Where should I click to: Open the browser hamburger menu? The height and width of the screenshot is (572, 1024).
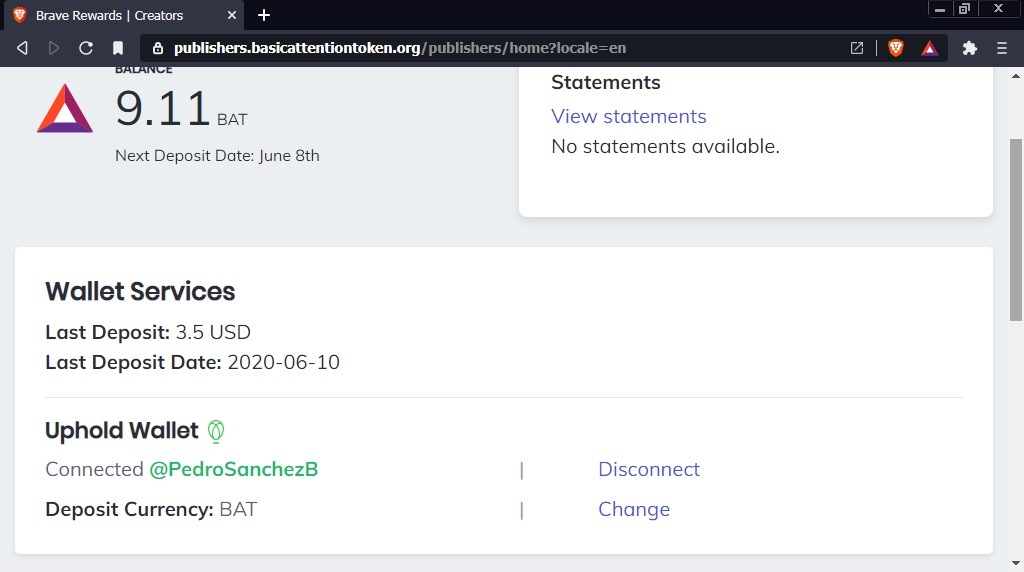(1002, 48)
